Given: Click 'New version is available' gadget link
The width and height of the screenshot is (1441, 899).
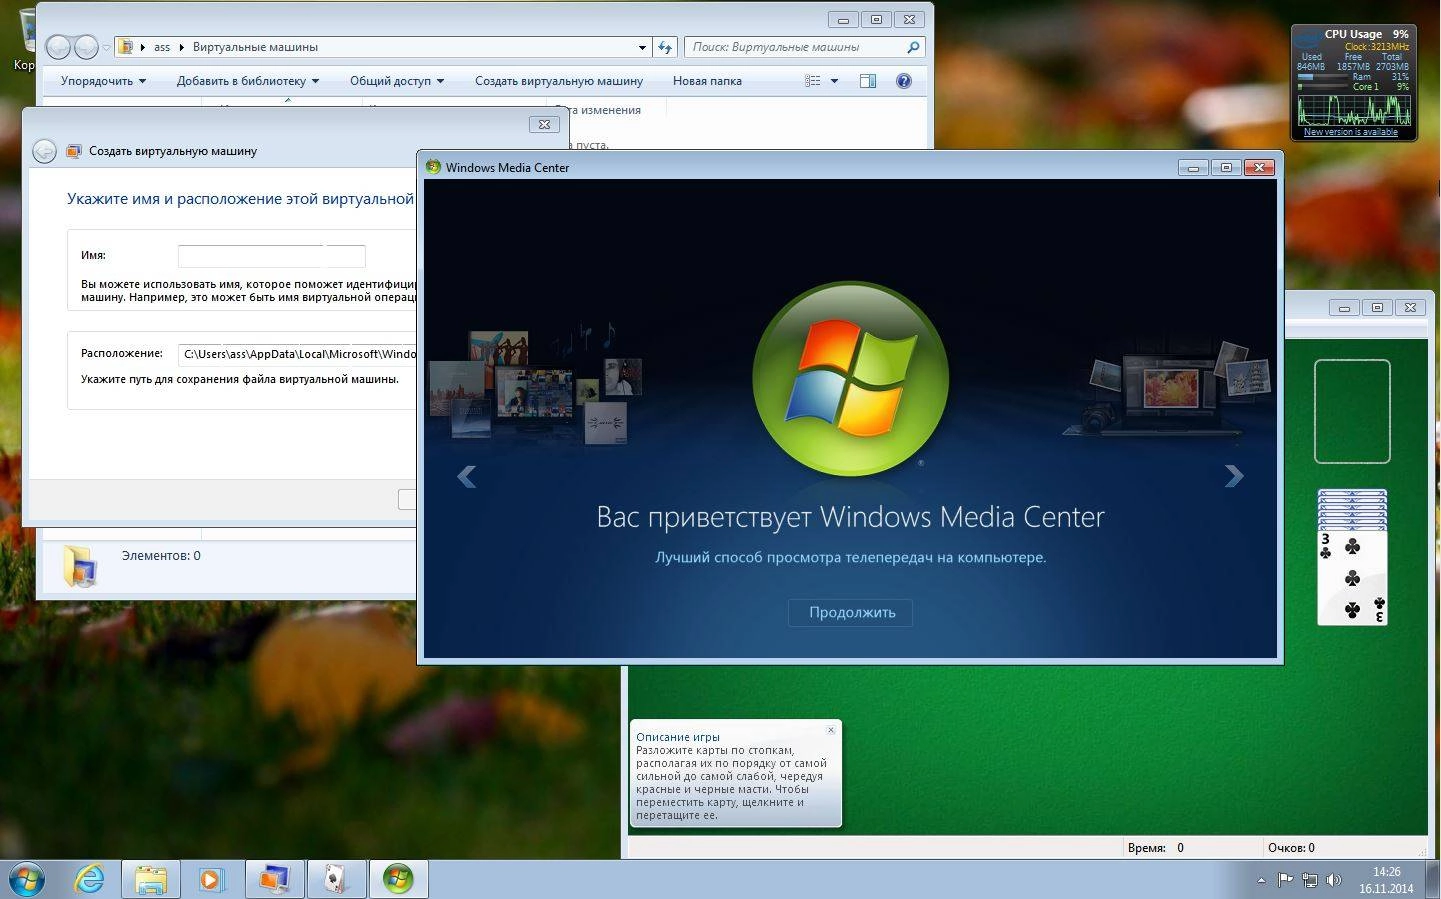Looking at the screenshot, I should [1350, 132].
